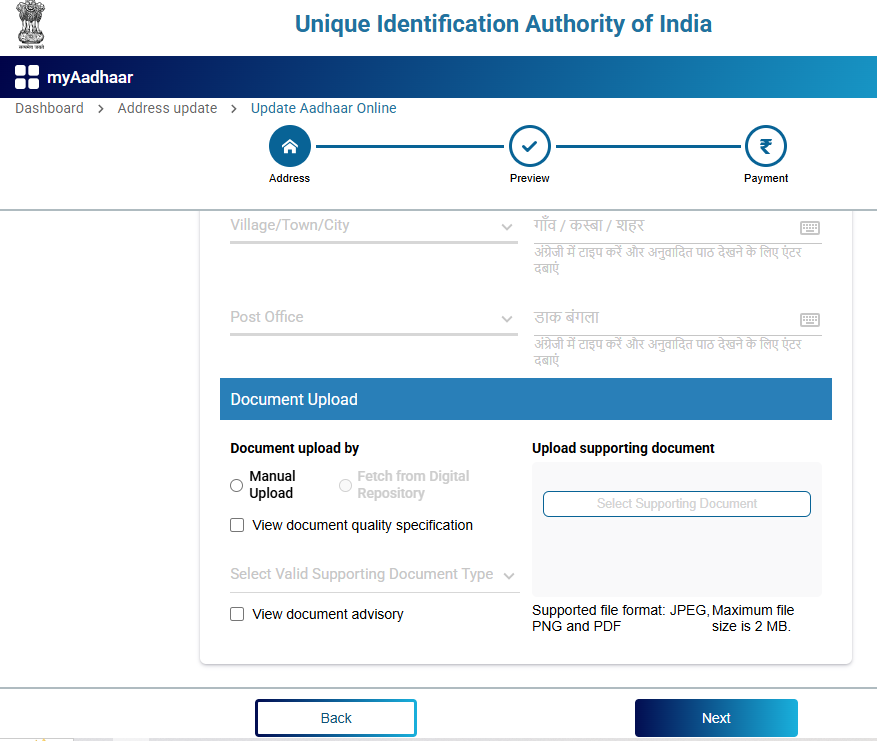The height and width of the screenshot is (741, 877).
Task: Open the myAadhaar apps grid icon
Action: [25, 76]
